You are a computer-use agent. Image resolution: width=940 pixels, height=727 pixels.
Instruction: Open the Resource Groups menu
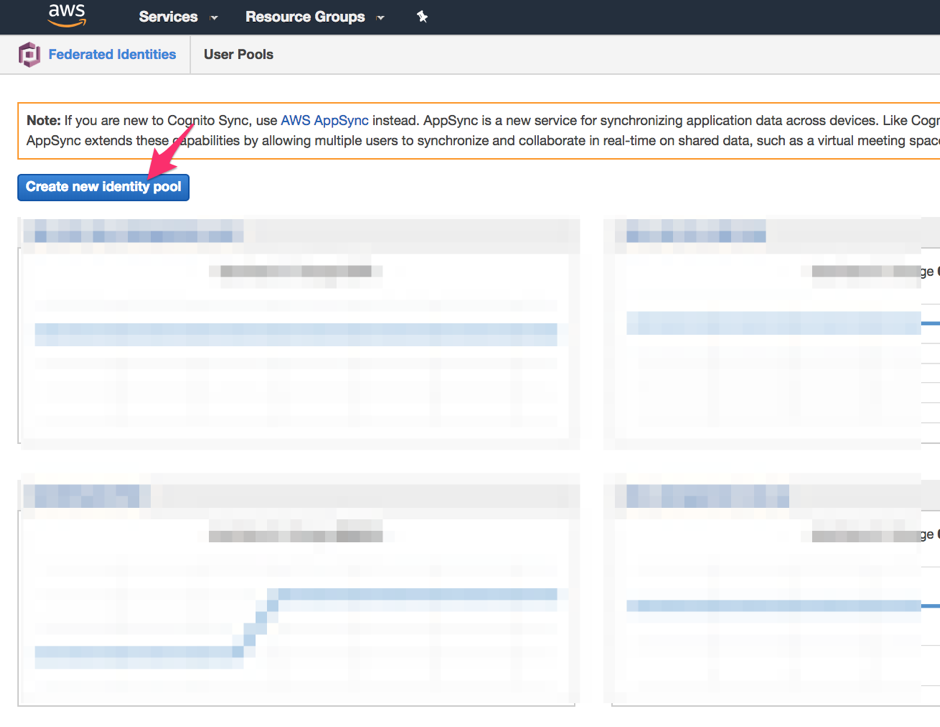pos(305,17)
